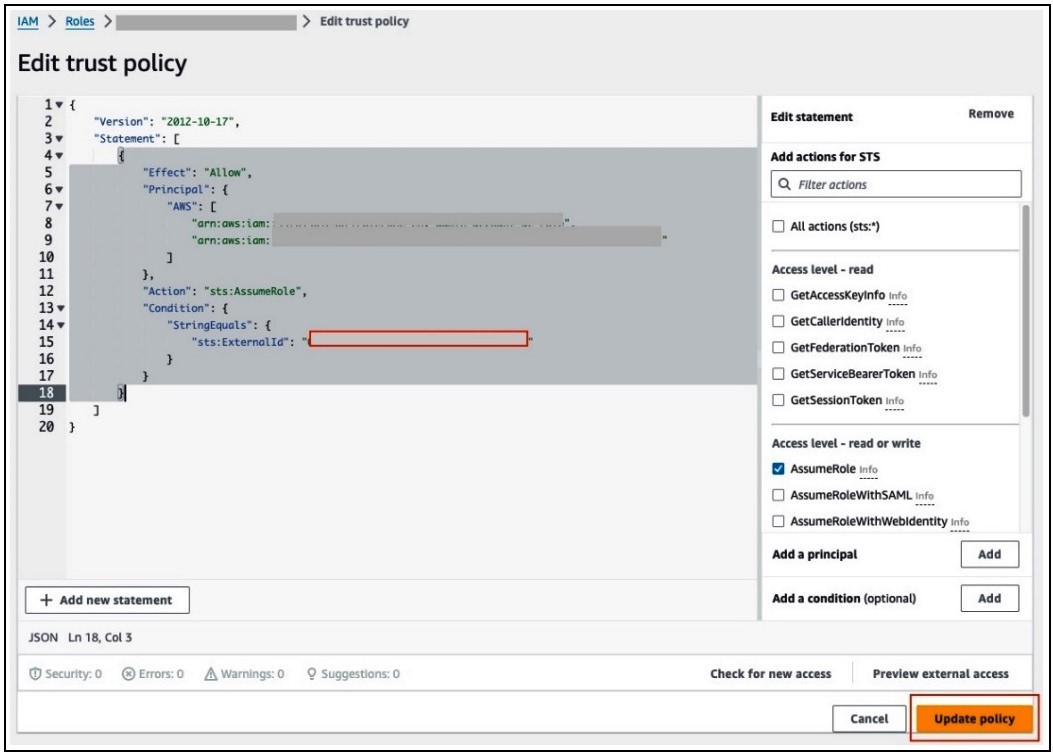
Task: Click the actions list vertical scrollbar
Action: [1025, 310]
